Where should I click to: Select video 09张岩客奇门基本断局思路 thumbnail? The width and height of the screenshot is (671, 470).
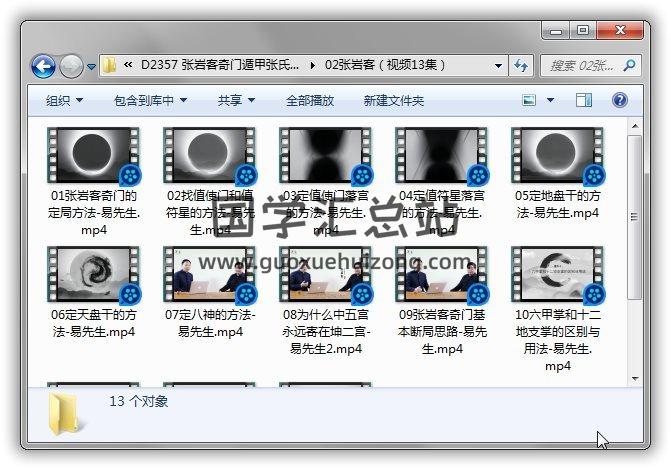tap(442, 274)
